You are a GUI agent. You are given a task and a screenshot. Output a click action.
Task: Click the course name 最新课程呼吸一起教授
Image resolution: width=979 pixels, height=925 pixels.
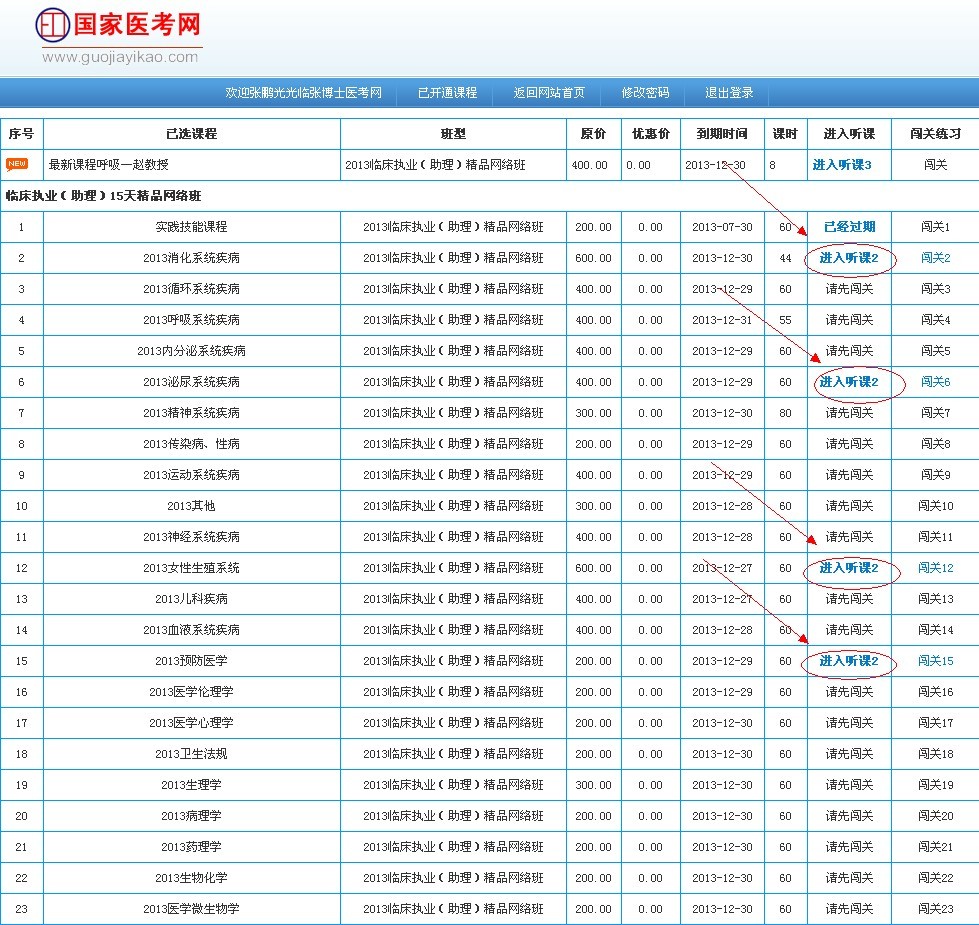tap(109, 165)
